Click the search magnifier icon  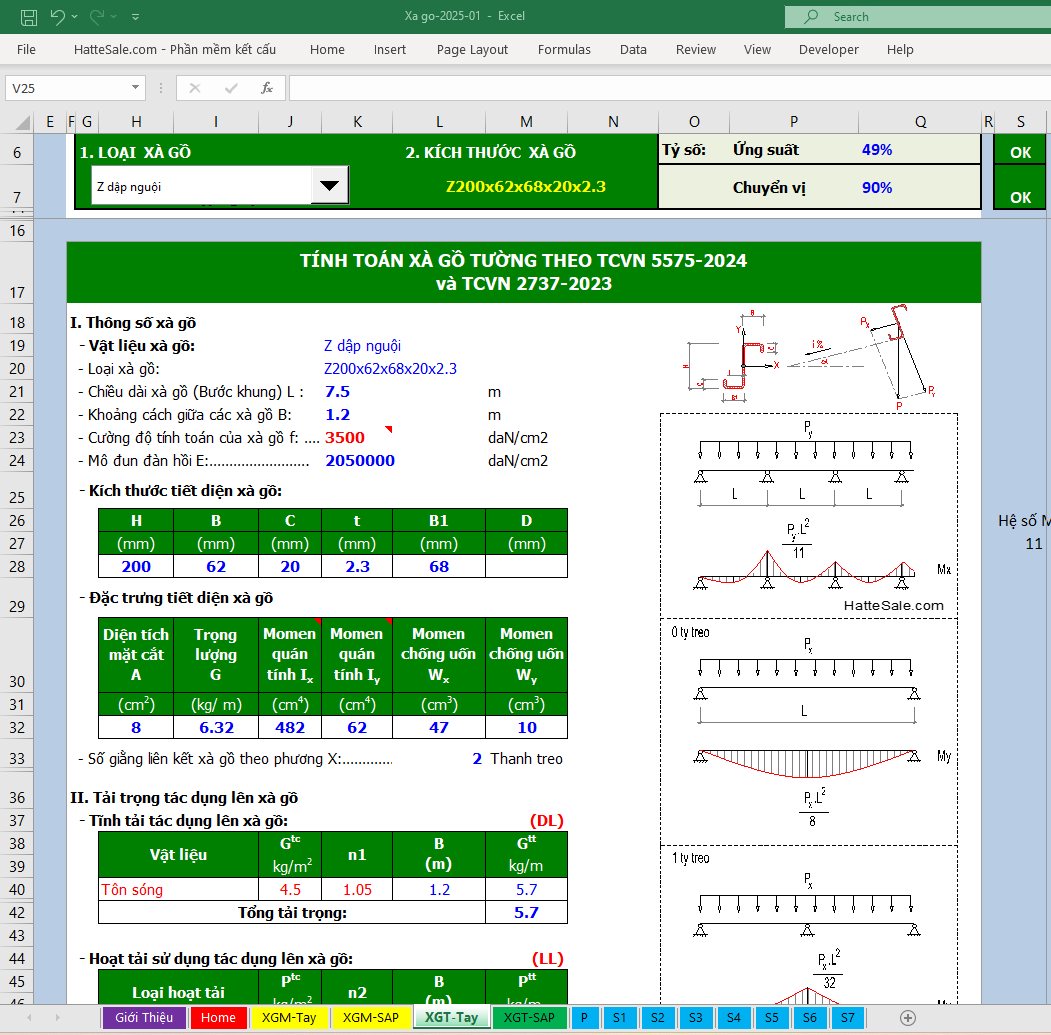(811, 16)
